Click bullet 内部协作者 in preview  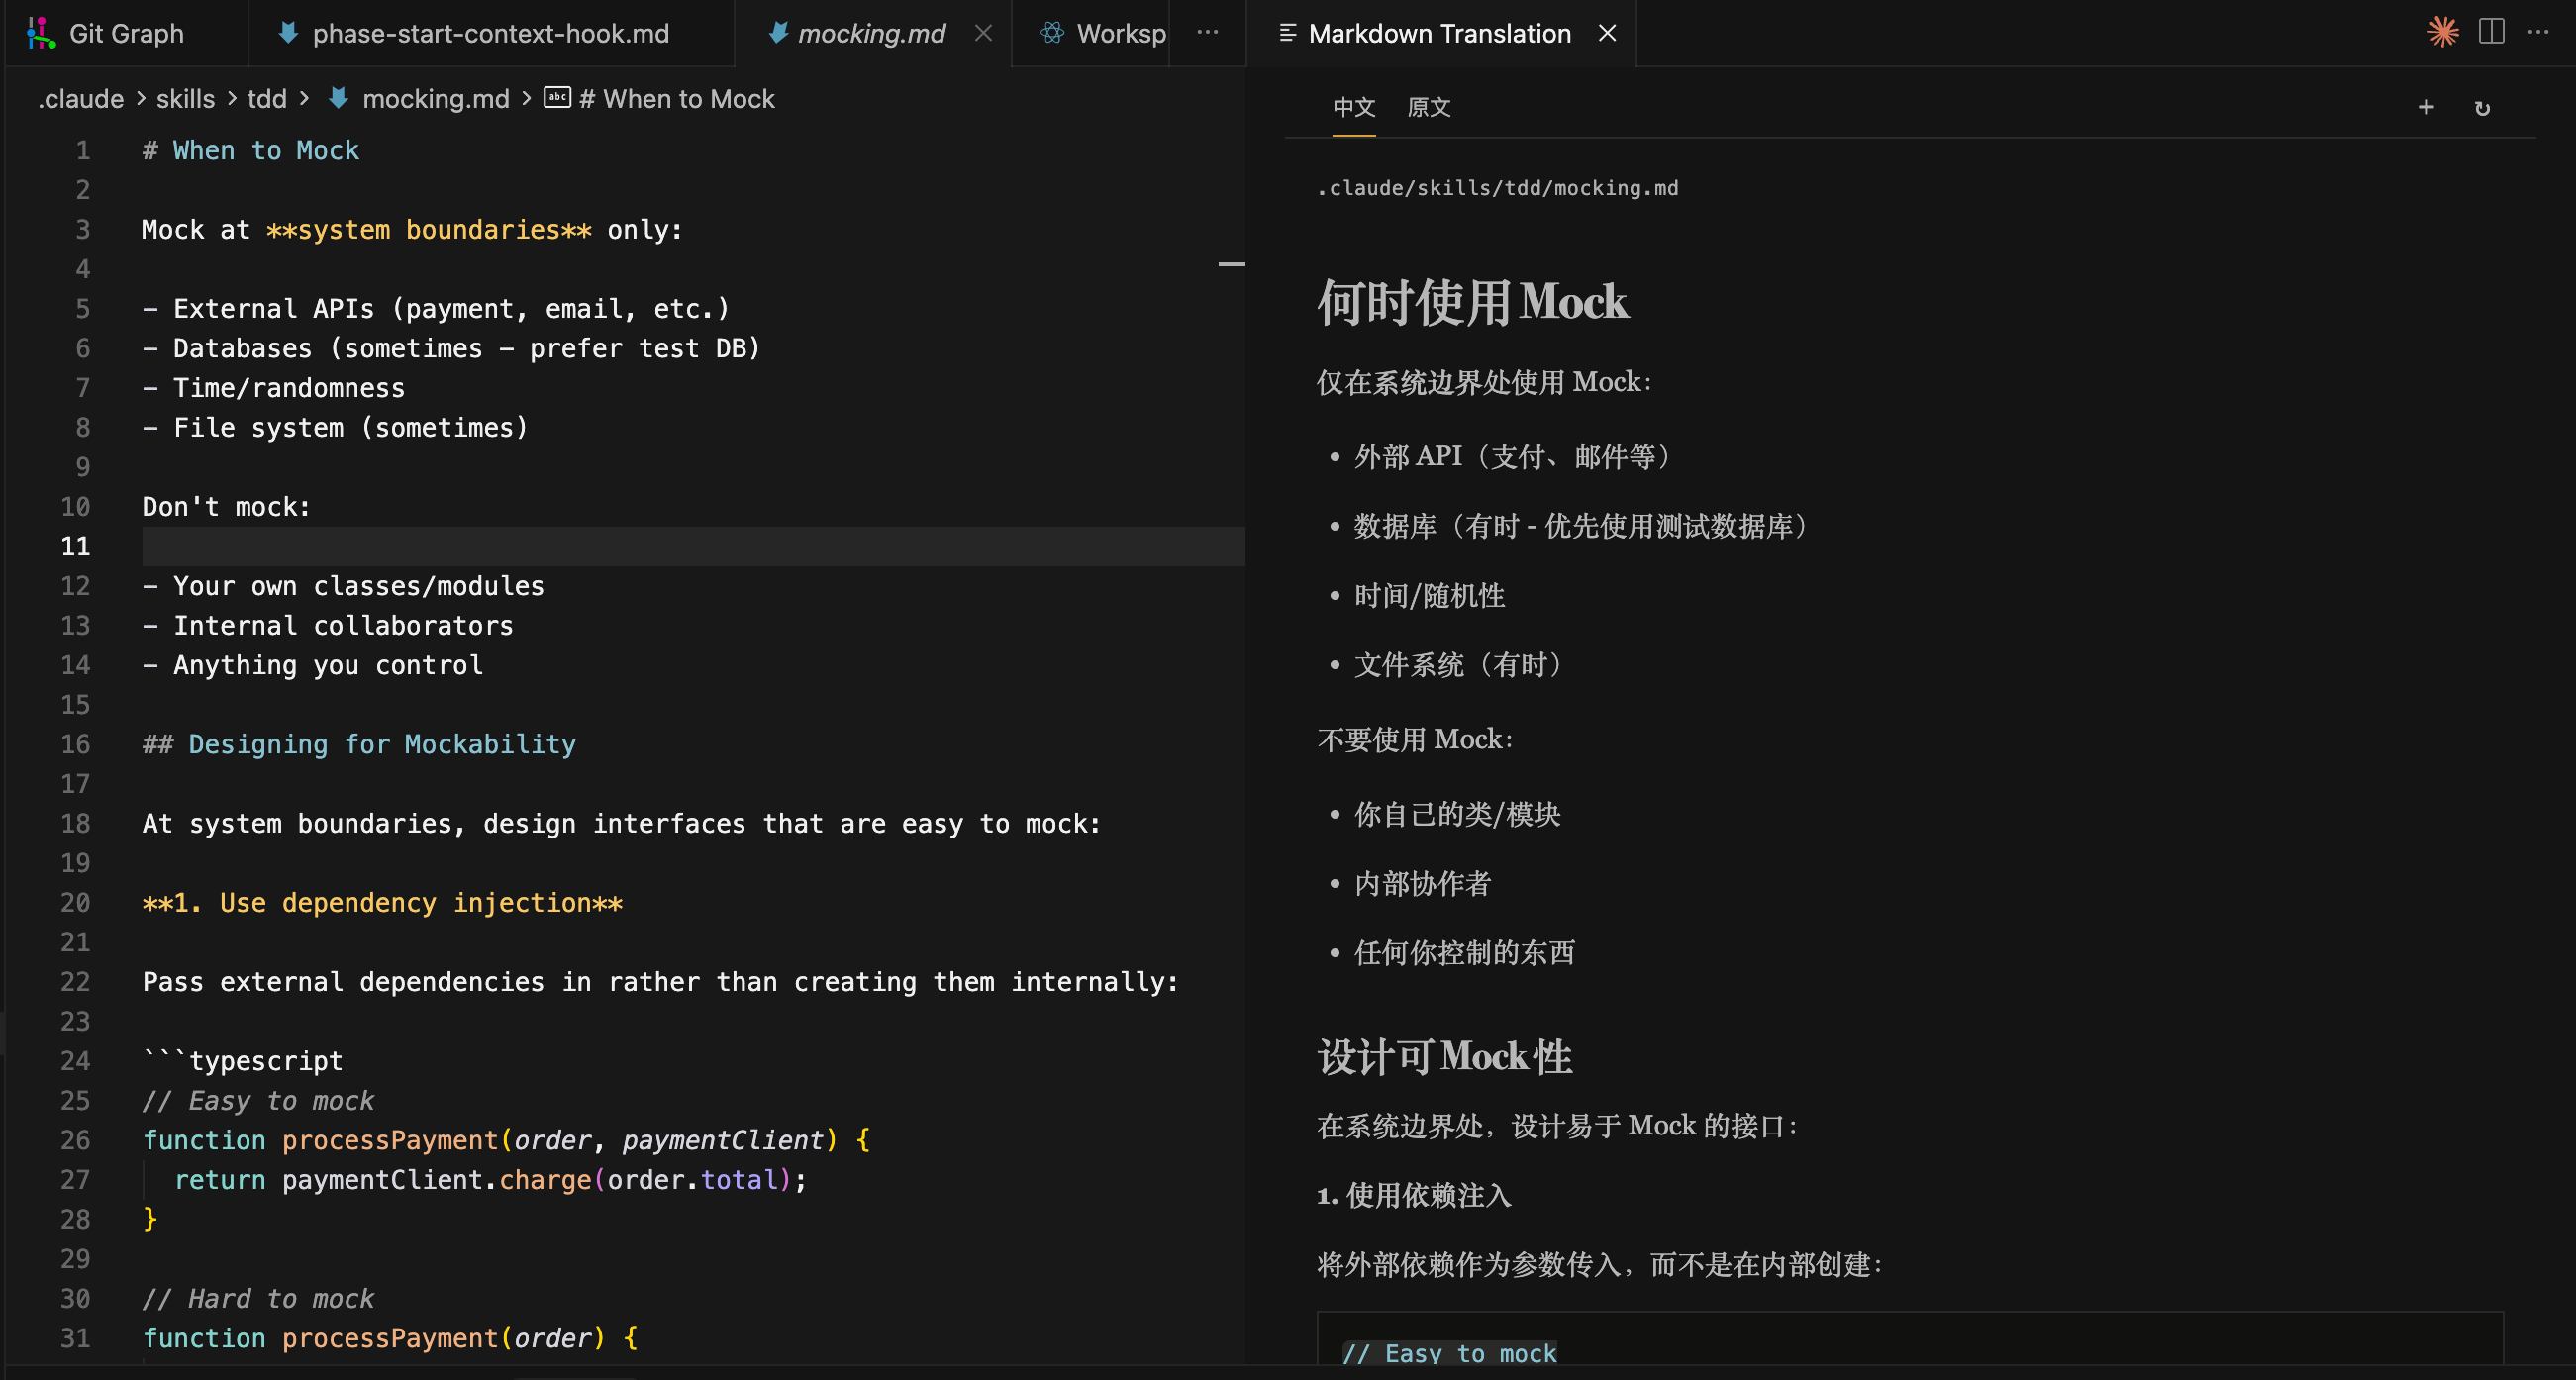(x=1422, y=884)
